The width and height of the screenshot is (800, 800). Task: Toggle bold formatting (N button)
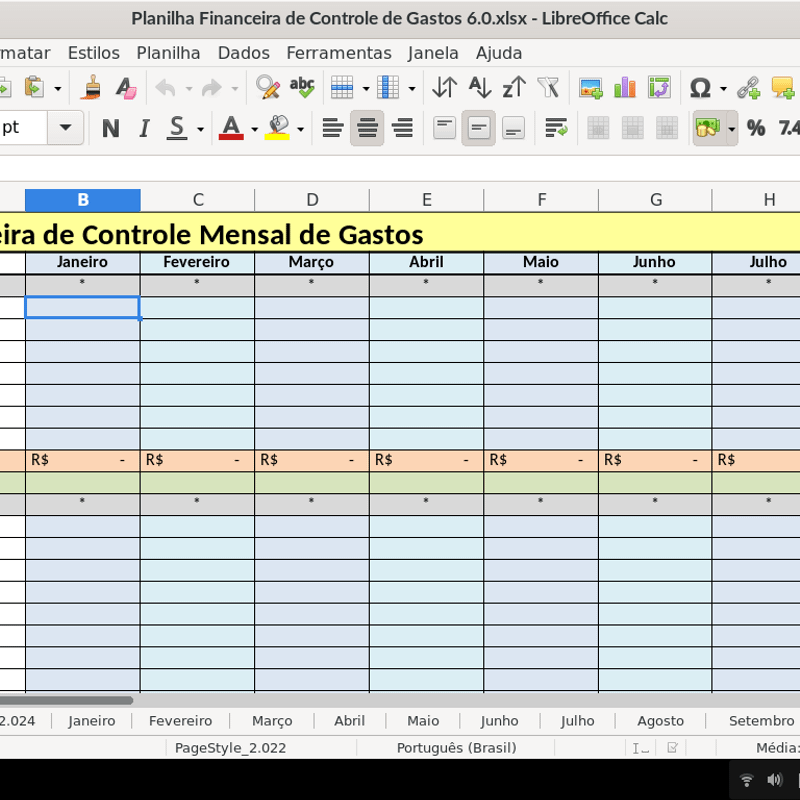coord(110,128)
